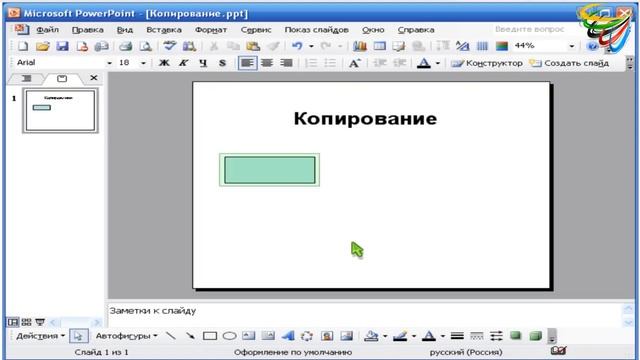Select slide 1 thumbnail

[60, 110]
